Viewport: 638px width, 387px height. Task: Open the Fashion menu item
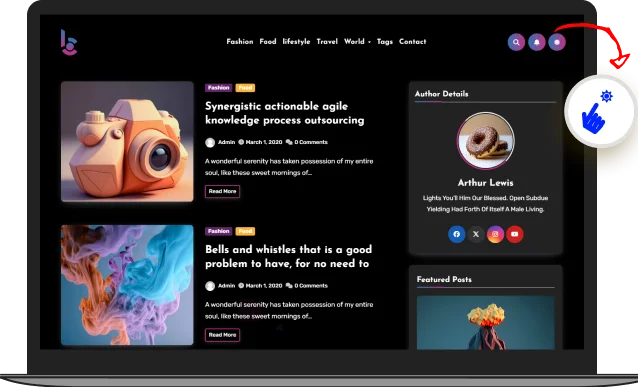pos(240,42)
